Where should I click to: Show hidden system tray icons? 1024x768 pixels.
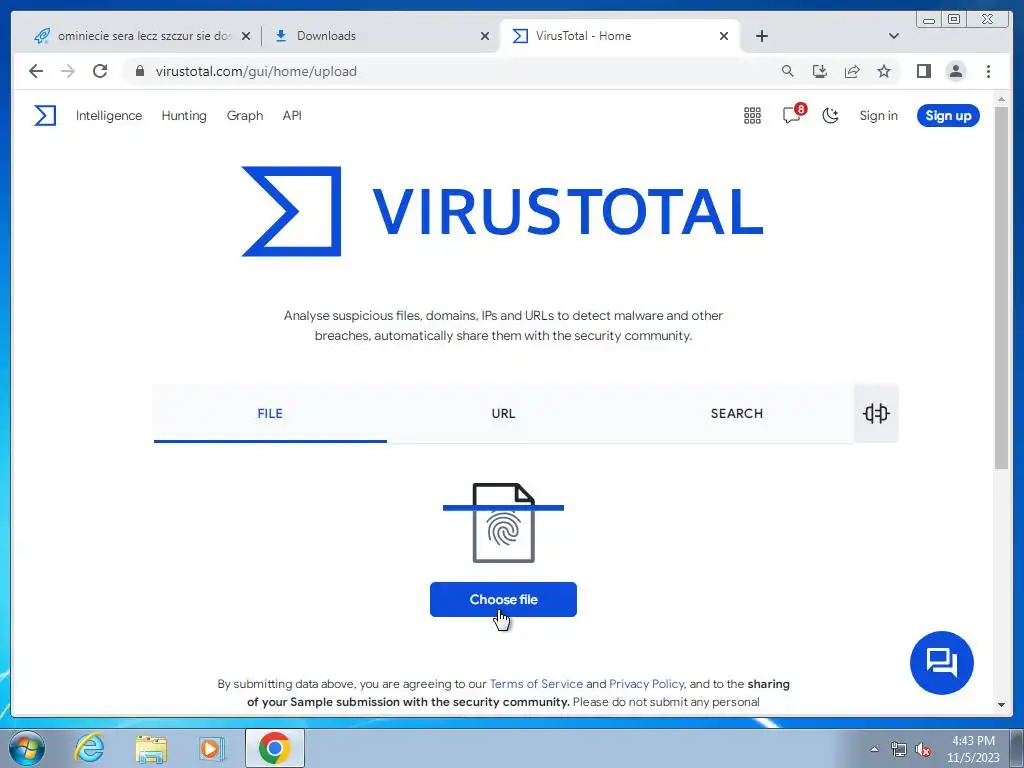[x=874, y=750]
